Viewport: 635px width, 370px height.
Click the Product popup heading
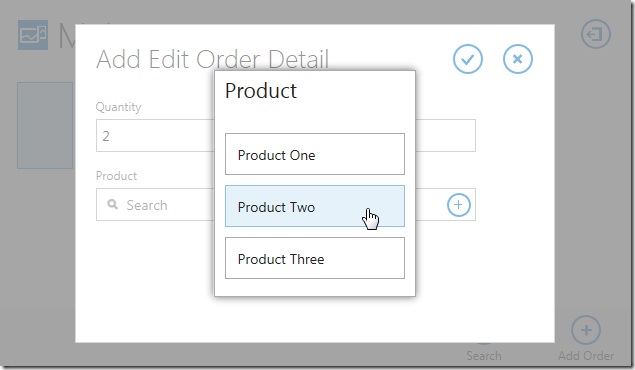[261, 91]
